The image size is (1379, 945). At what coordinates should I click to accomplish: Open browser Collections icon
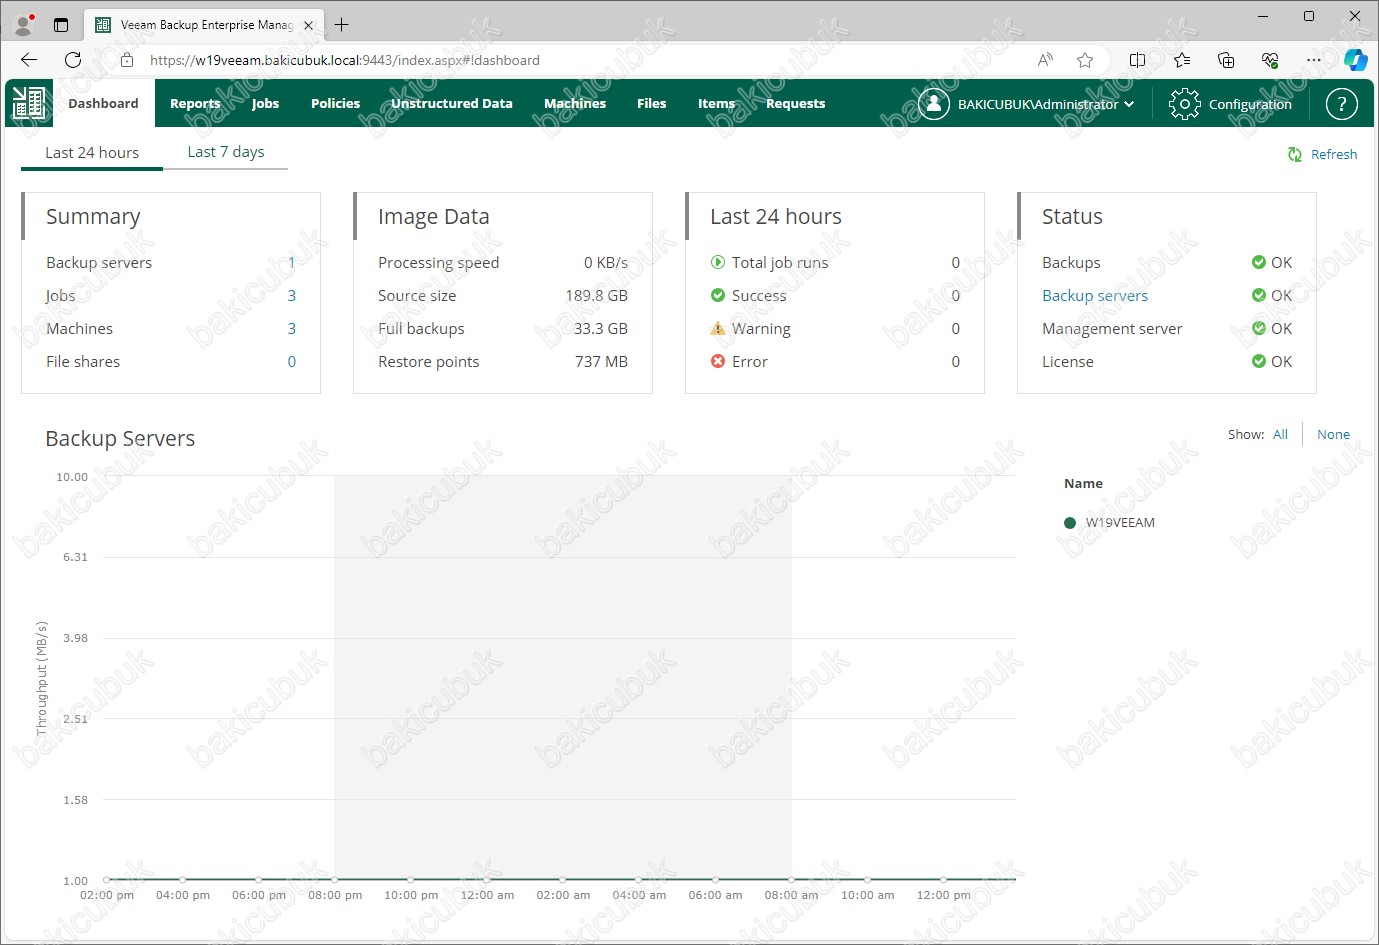[1226, 60]
